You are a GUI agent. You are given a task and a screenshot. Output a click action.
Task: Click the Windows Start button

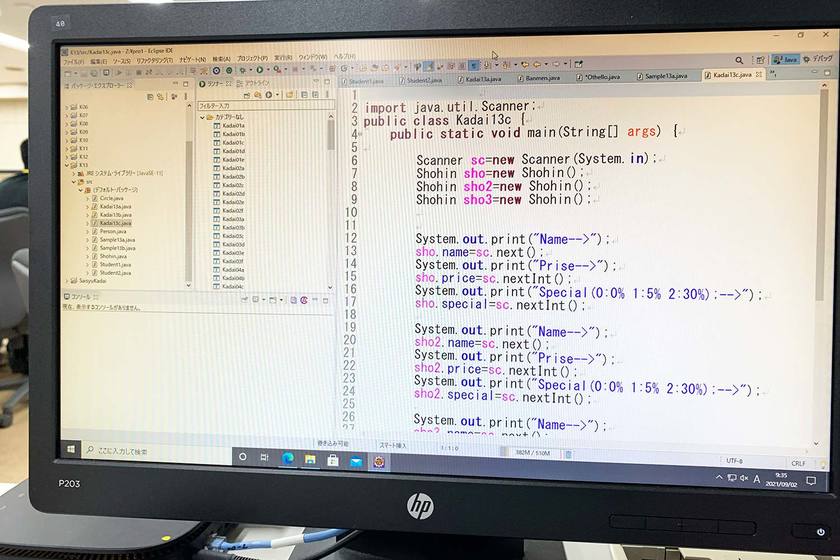(72, 450)
